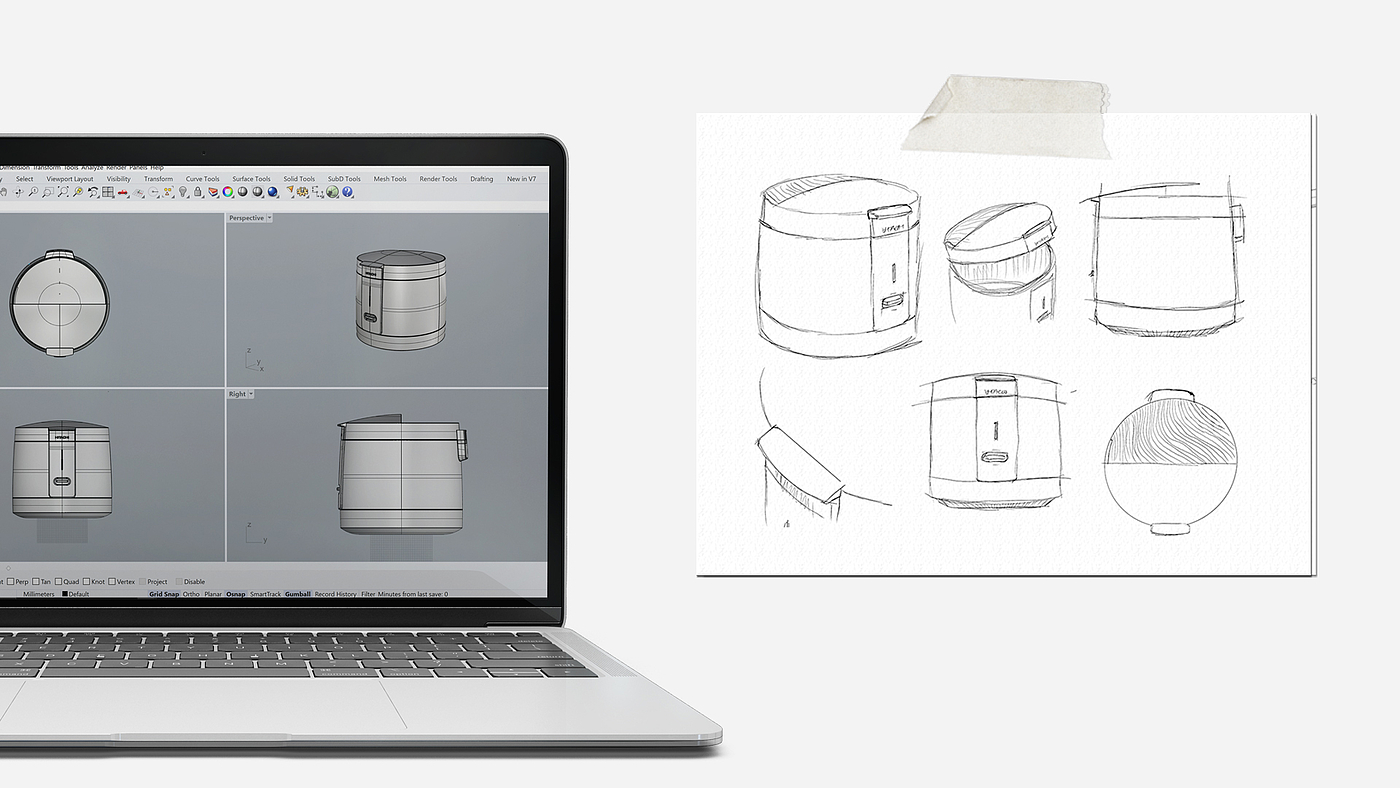
Task: Click the padlock Lock Objects icon
Action: [x=197, y=192]
